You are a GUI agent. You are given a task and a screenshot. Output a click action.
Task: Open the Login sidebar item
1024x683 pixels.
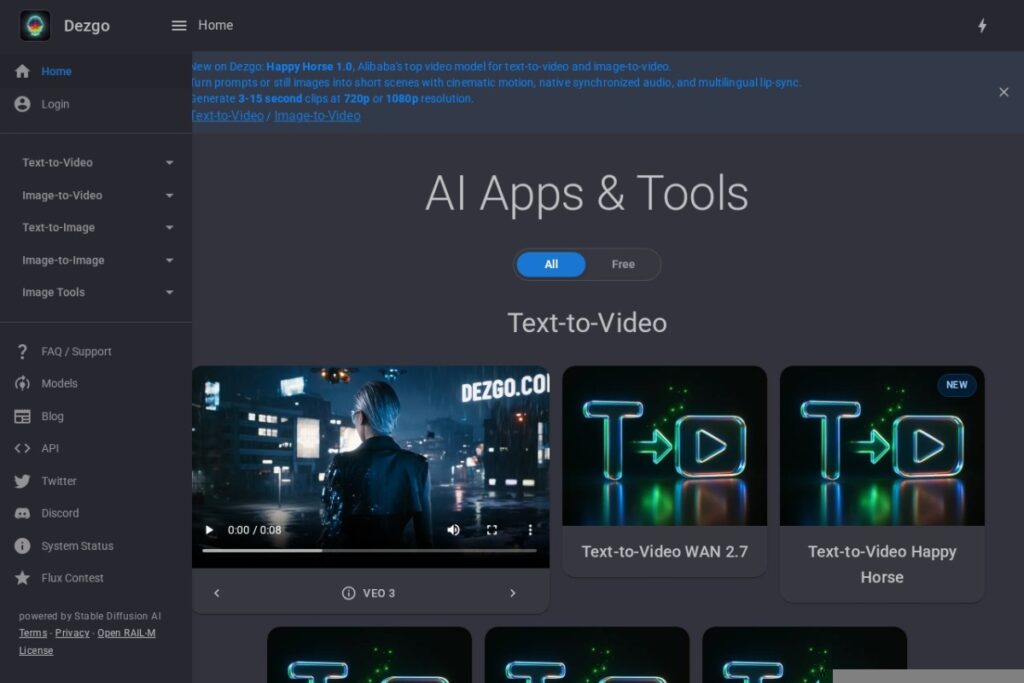[x=96, y=104]
